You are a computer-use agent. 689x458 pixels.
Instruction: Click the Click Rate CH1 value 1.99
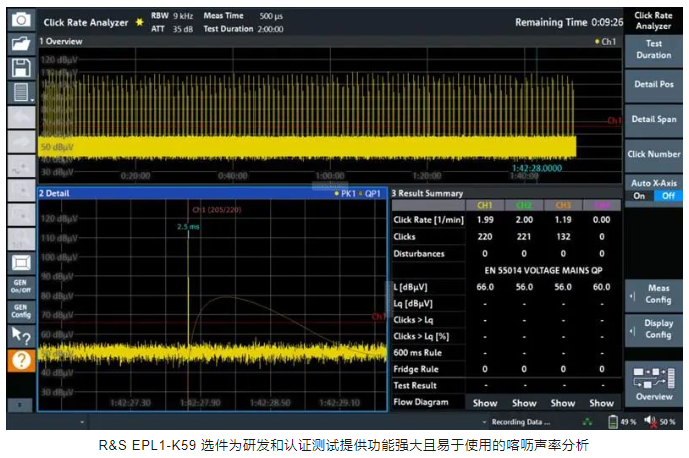coord(485,220)
